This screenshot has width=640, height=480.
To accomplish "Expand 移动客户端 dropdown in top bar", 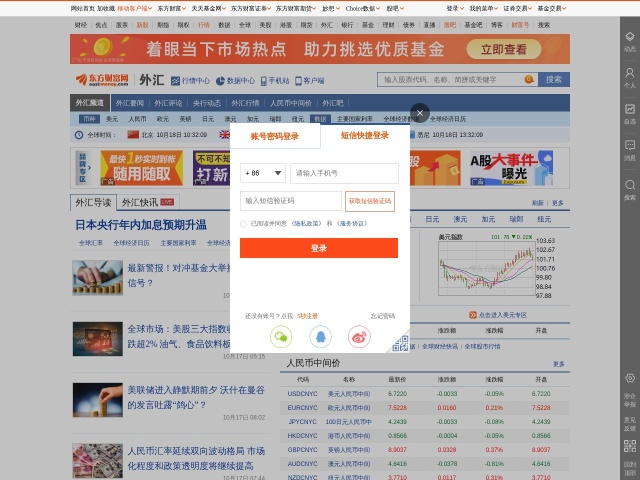I will (135, 8).
